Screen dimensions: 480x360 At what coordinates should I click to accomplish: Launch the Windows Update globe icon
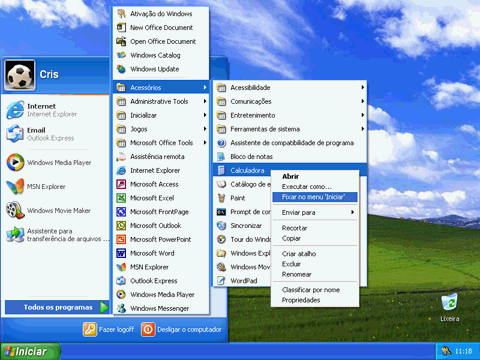[x=121, y=69]
